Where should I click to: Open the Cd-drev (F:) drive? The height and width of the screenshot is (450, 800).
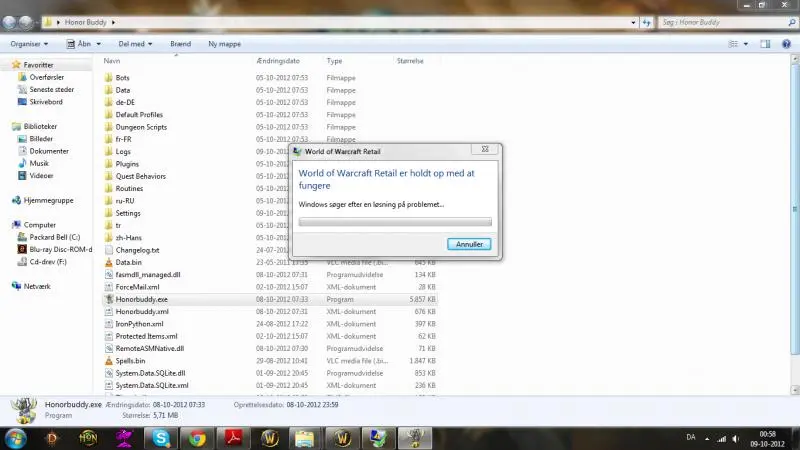48,262
